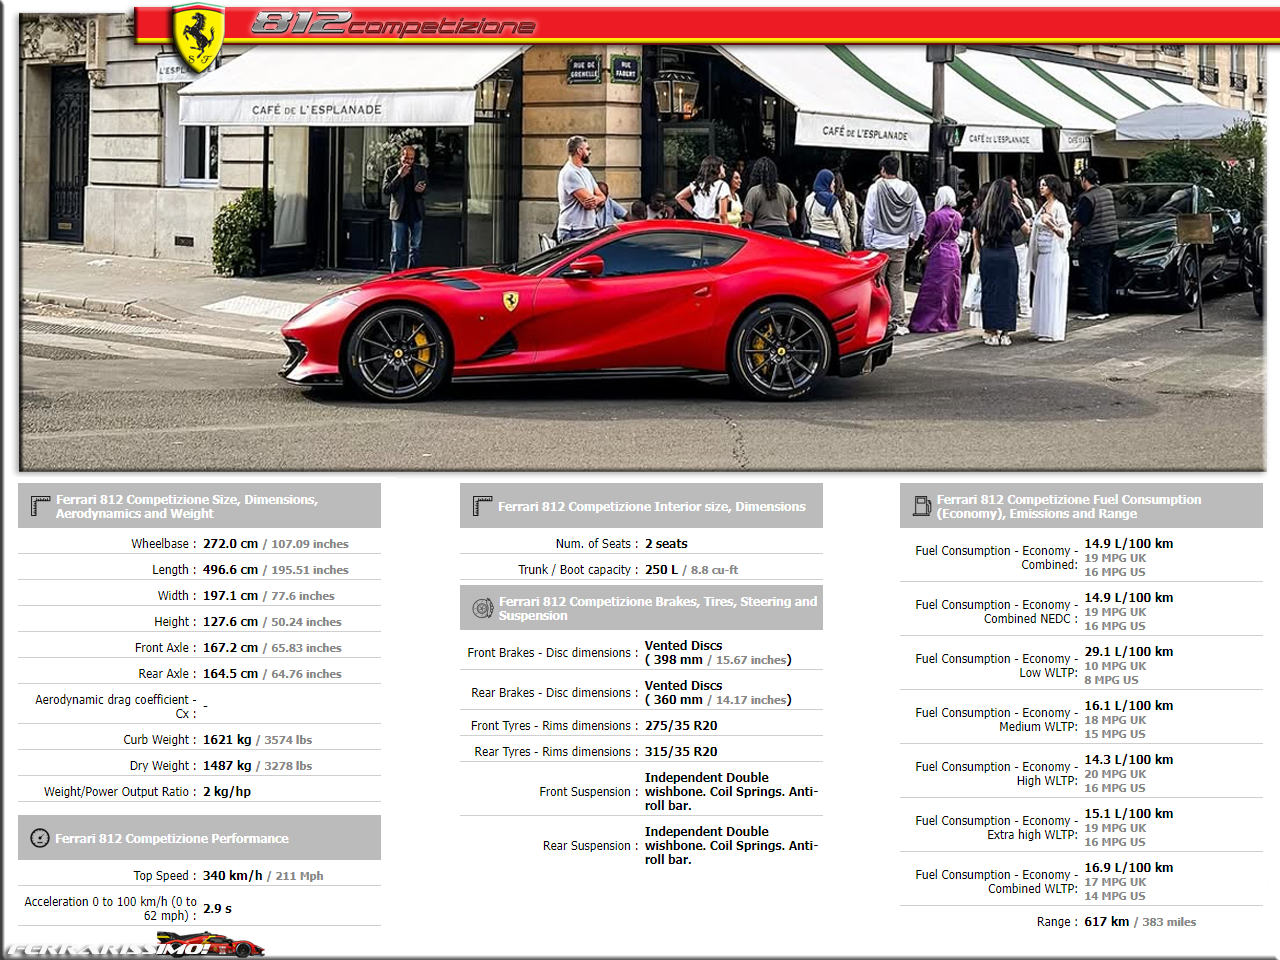
Task: Select the Fuel Consumption, Emissions and Range header
Action: [x=1068, y=506]
